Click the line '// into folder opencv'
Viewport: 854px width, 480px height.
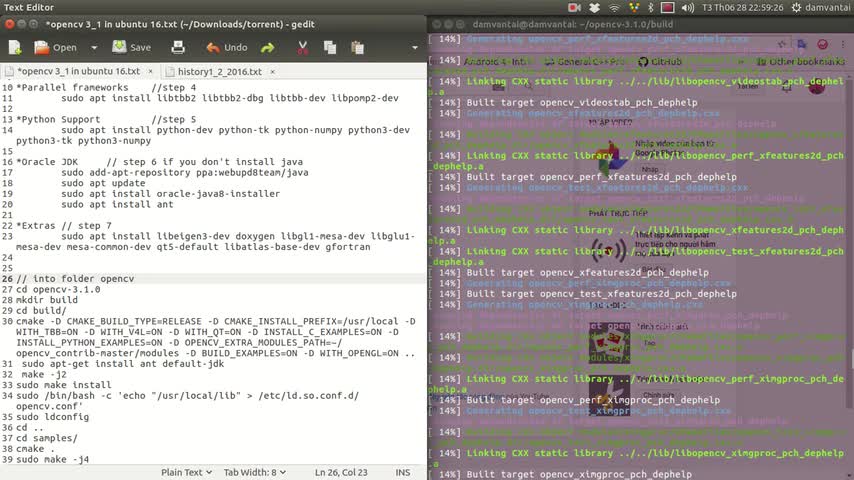coord(75,279)
